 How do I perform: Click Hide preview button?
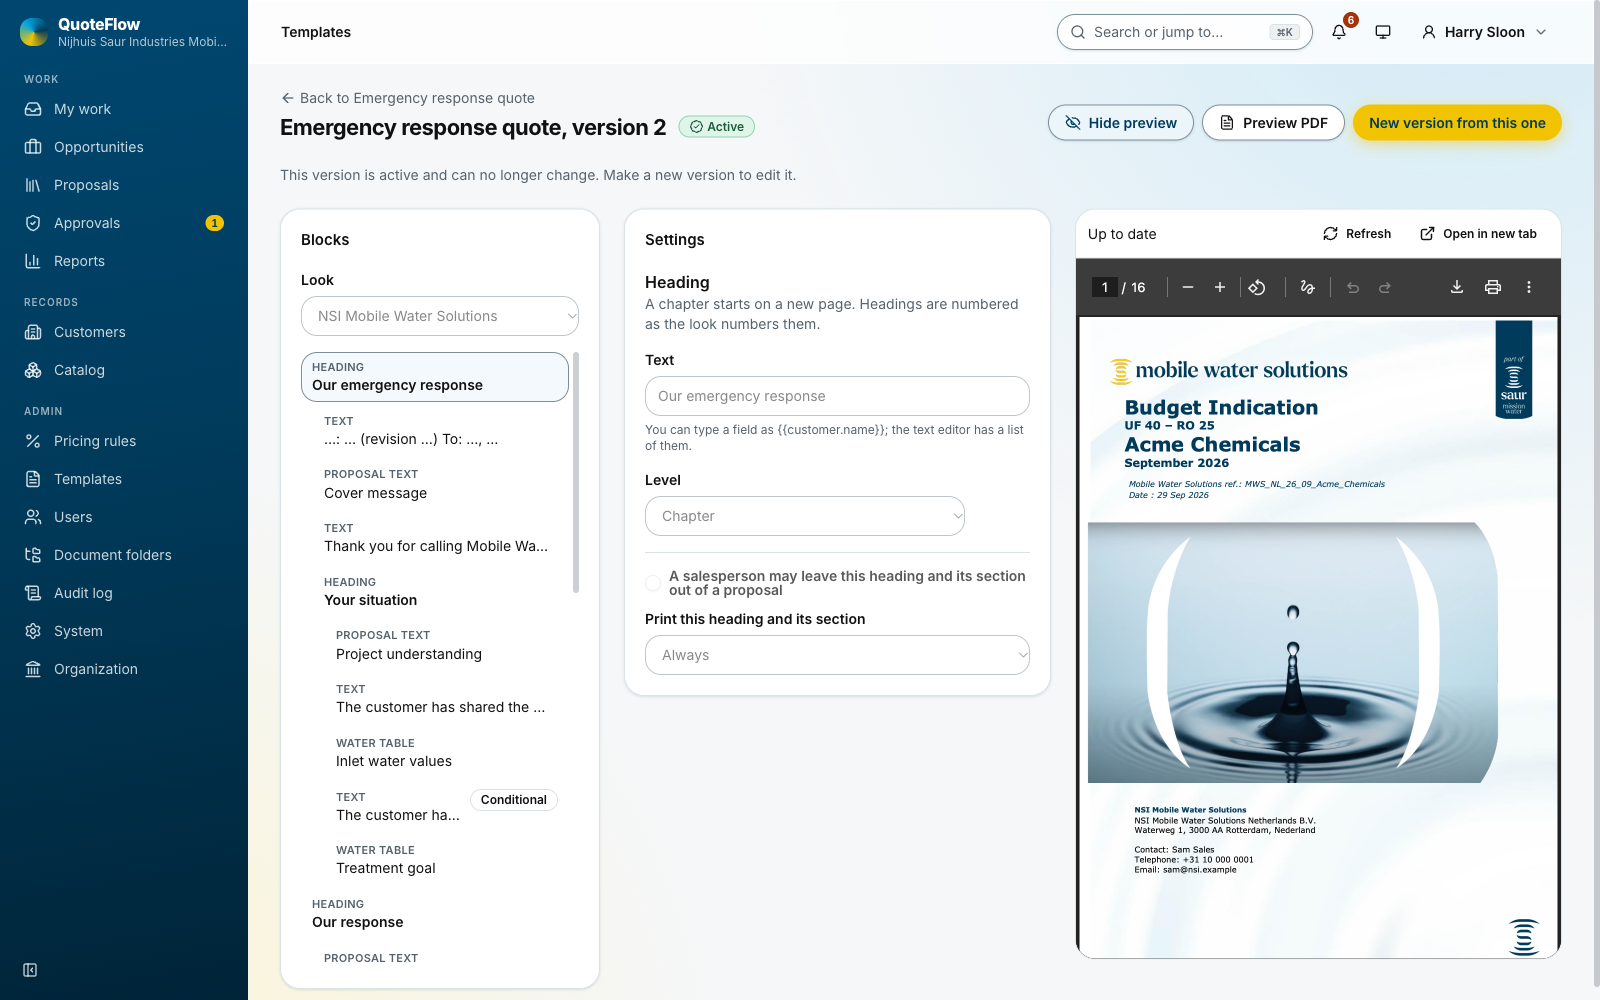click(1121, 123)
